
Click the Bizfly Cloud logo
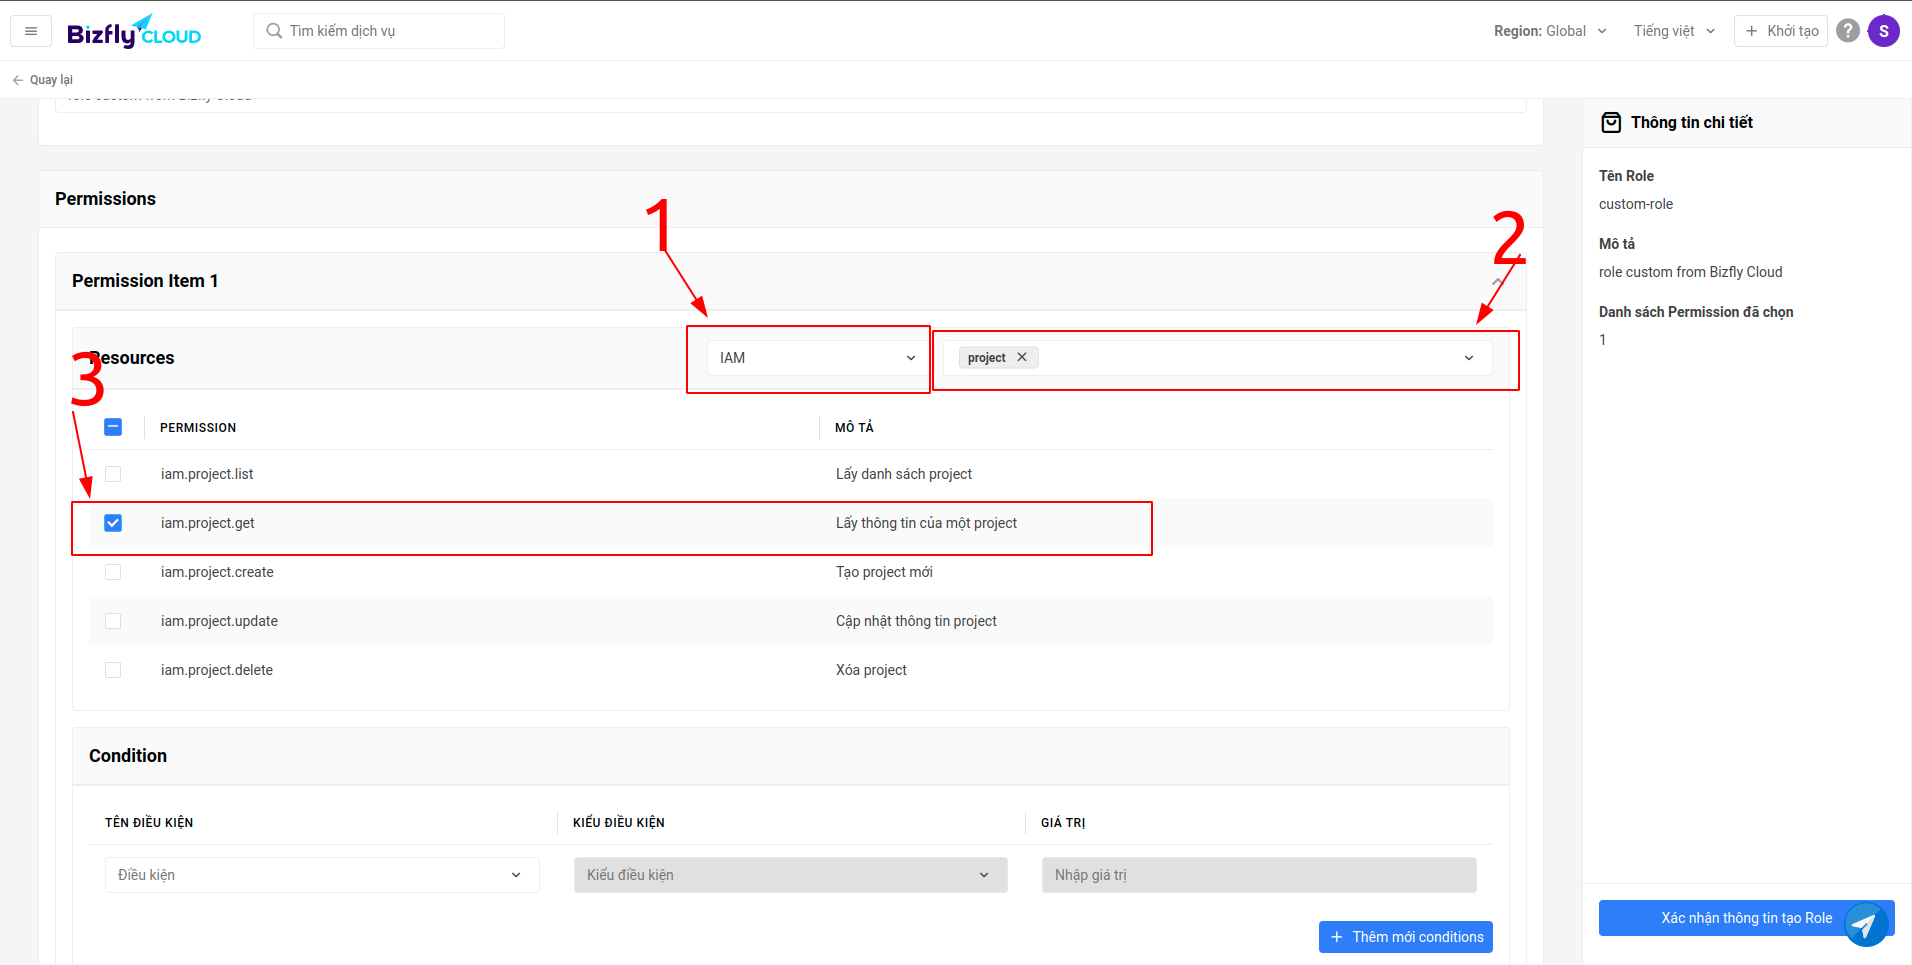tap(134, 32)
